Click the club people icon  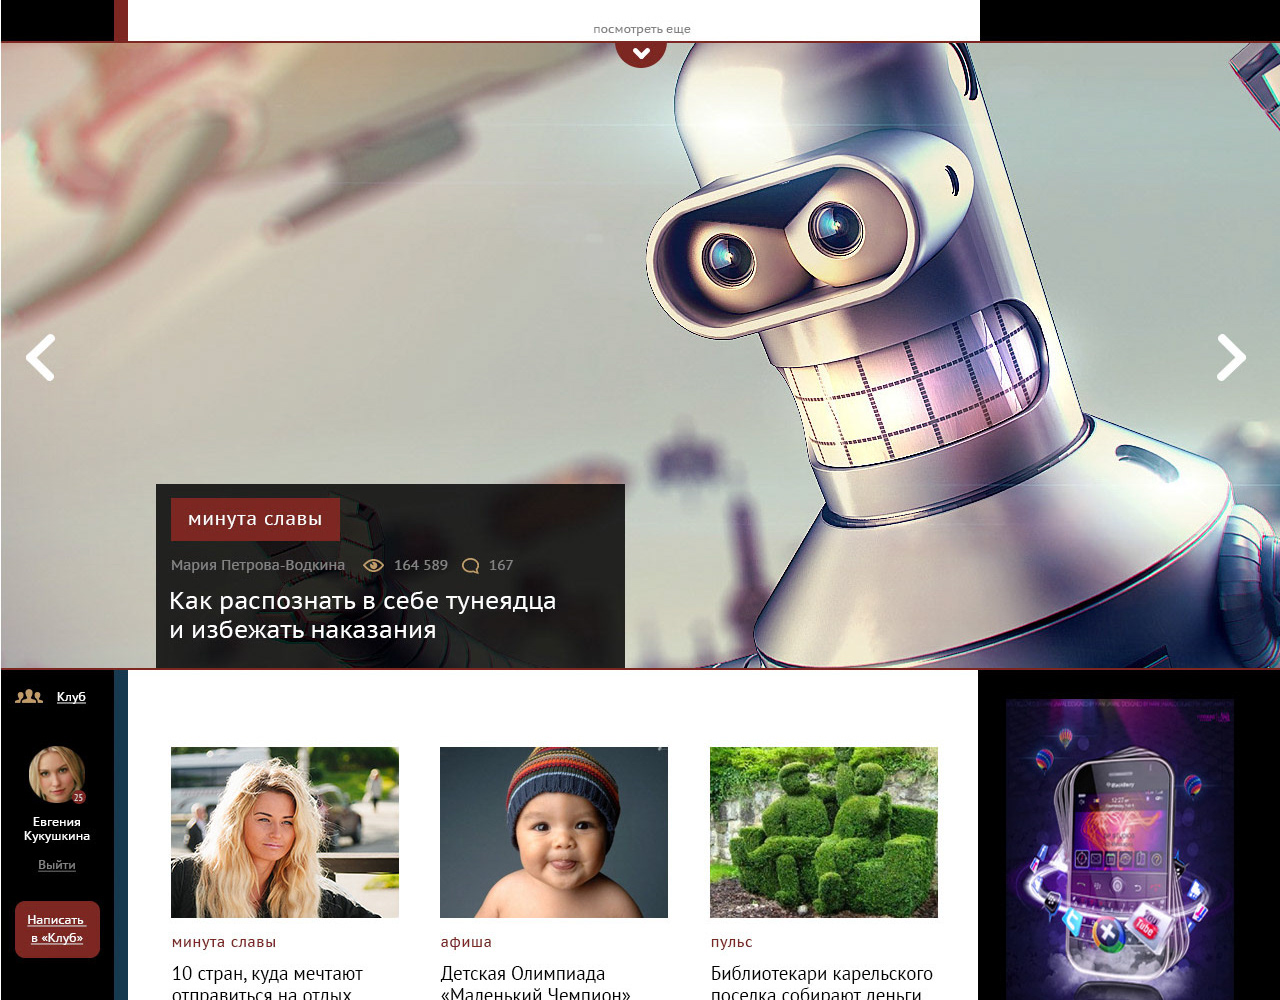29,697
